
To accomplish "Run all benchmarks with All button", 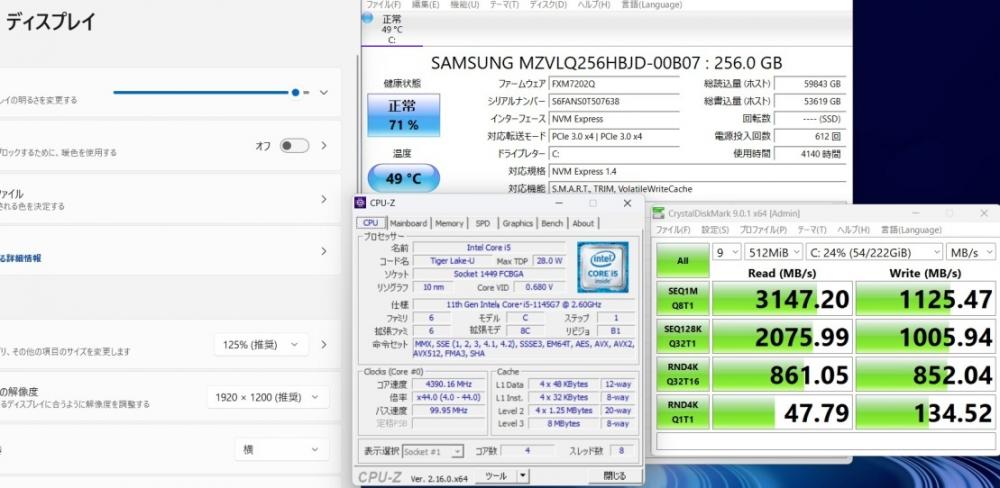I will point(682,260).
